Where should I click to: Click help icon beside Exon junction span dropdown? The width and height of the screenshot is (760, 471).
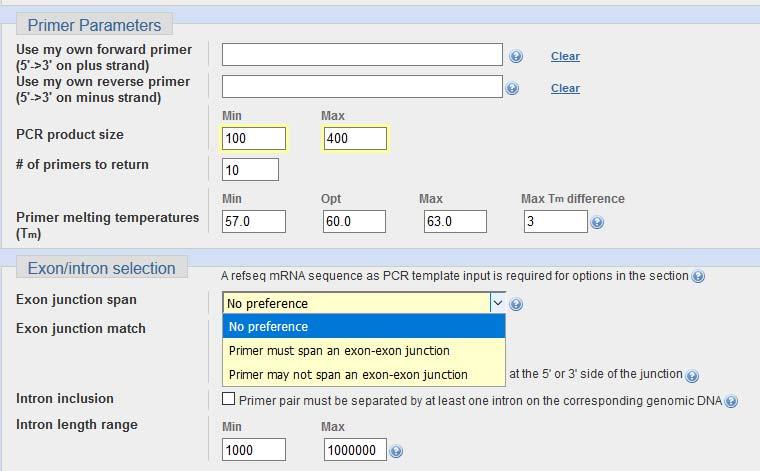516,304
